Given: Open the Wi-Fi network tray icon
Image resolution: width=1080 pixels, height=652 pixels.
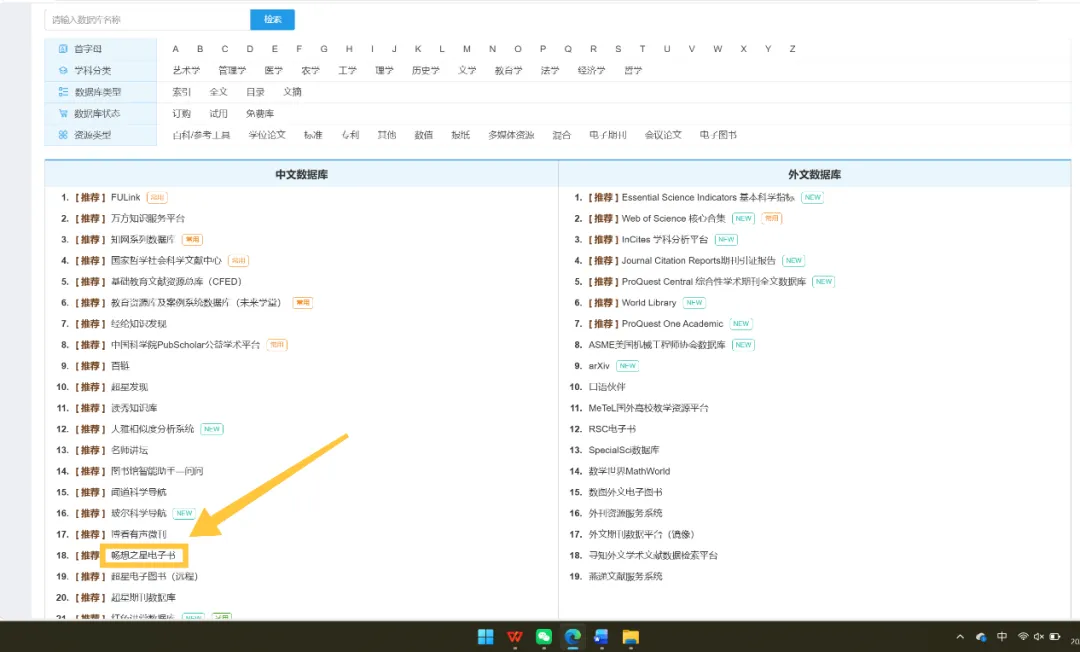Looking at the screenshot, I should 1023,637.
